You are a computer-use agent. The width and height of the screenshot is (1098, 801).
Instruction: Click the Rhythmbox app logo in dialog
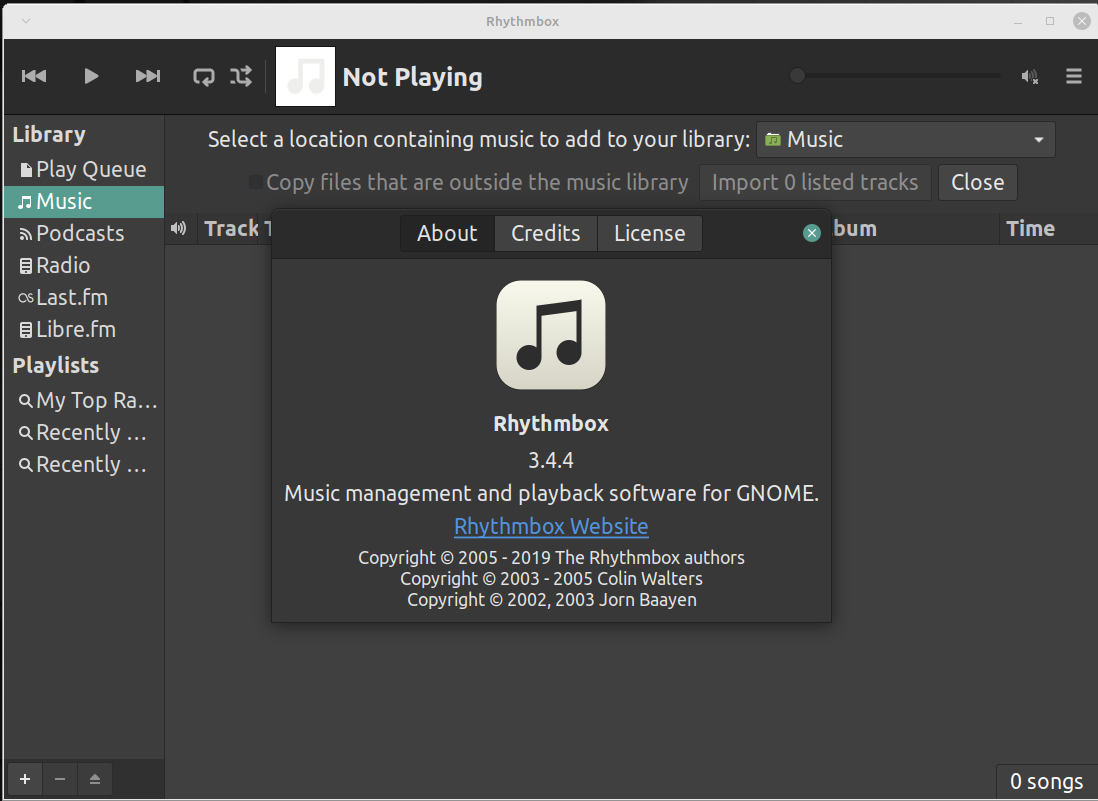[551, 335]
